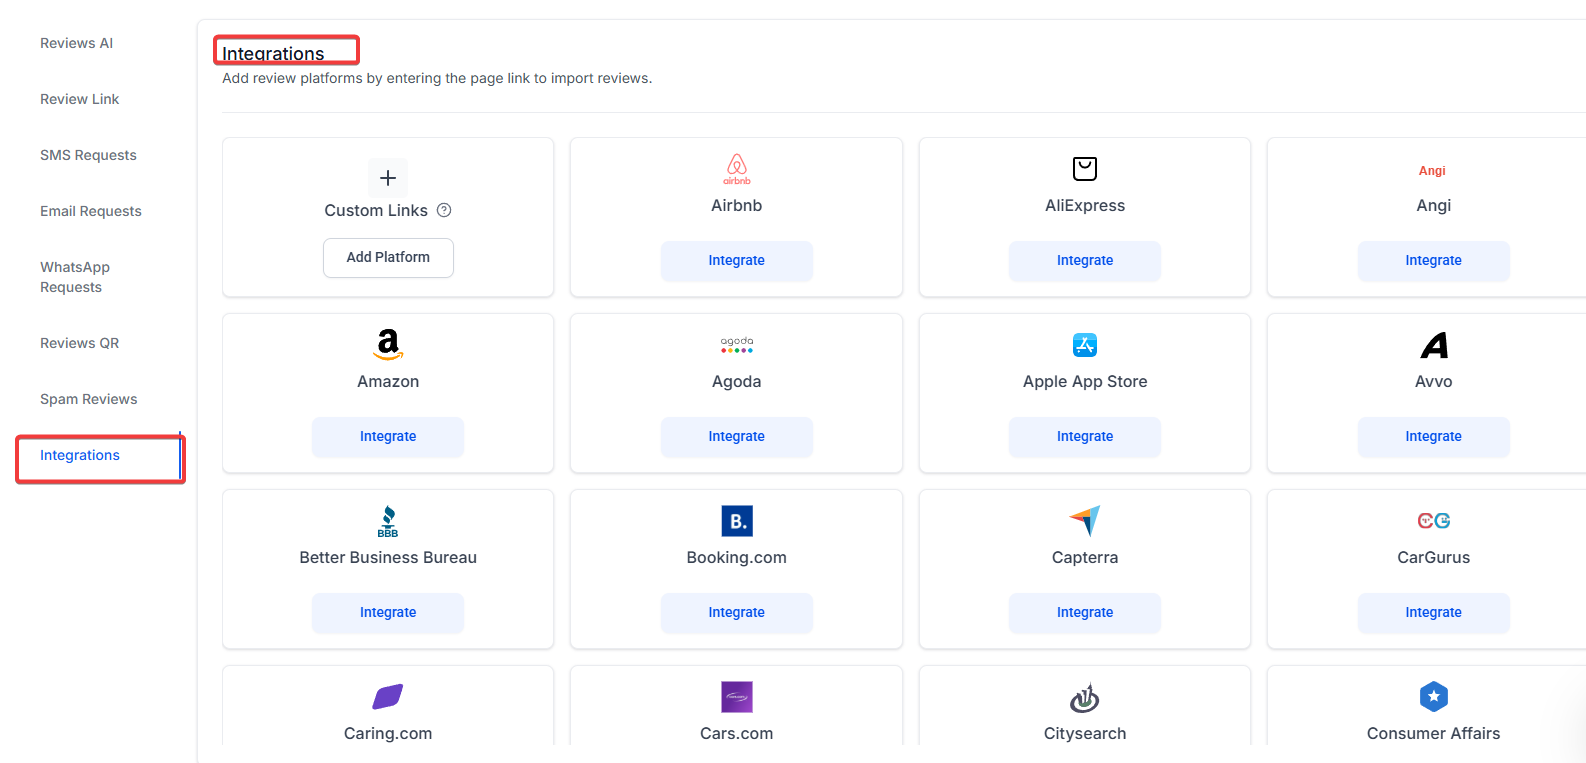Click the Amazon card title

[x=388, y=381]
